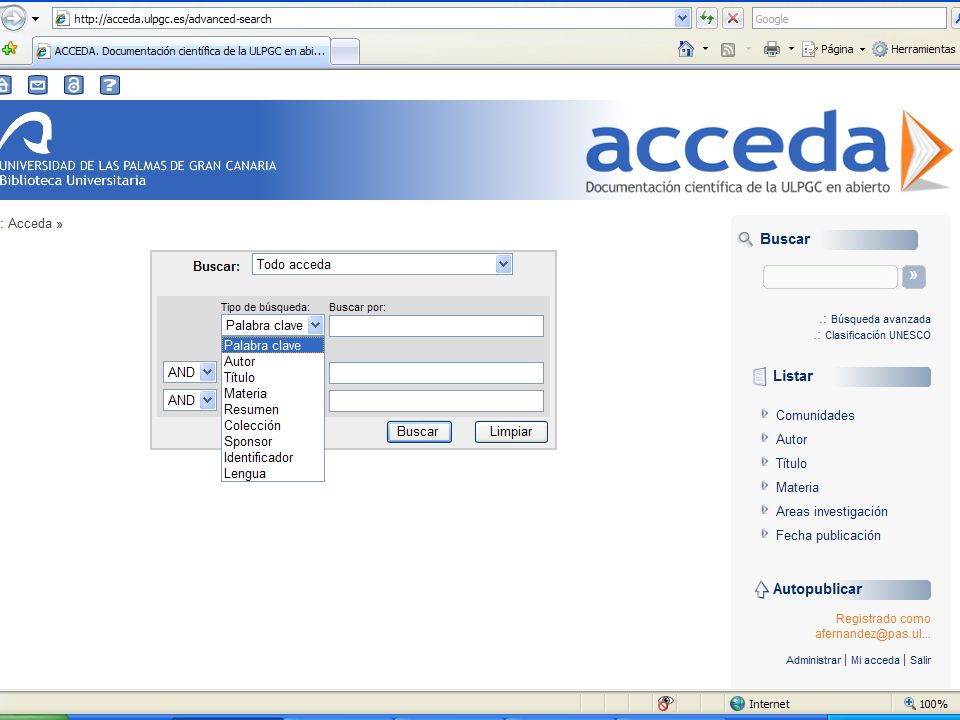
Task: Open the Fecha publicación link
Action: click(x=828, y=535)
